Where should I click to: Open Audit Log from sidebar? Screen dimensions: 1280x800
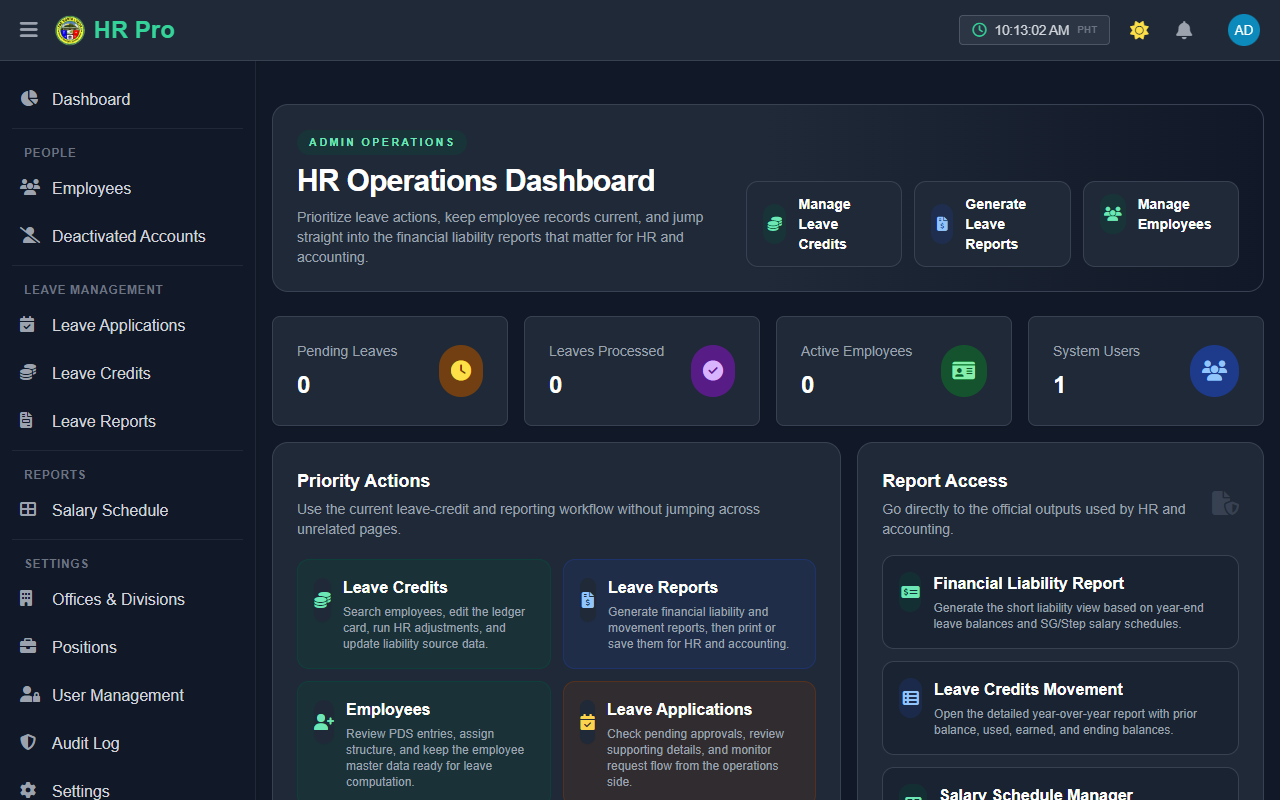click(128, 743)
